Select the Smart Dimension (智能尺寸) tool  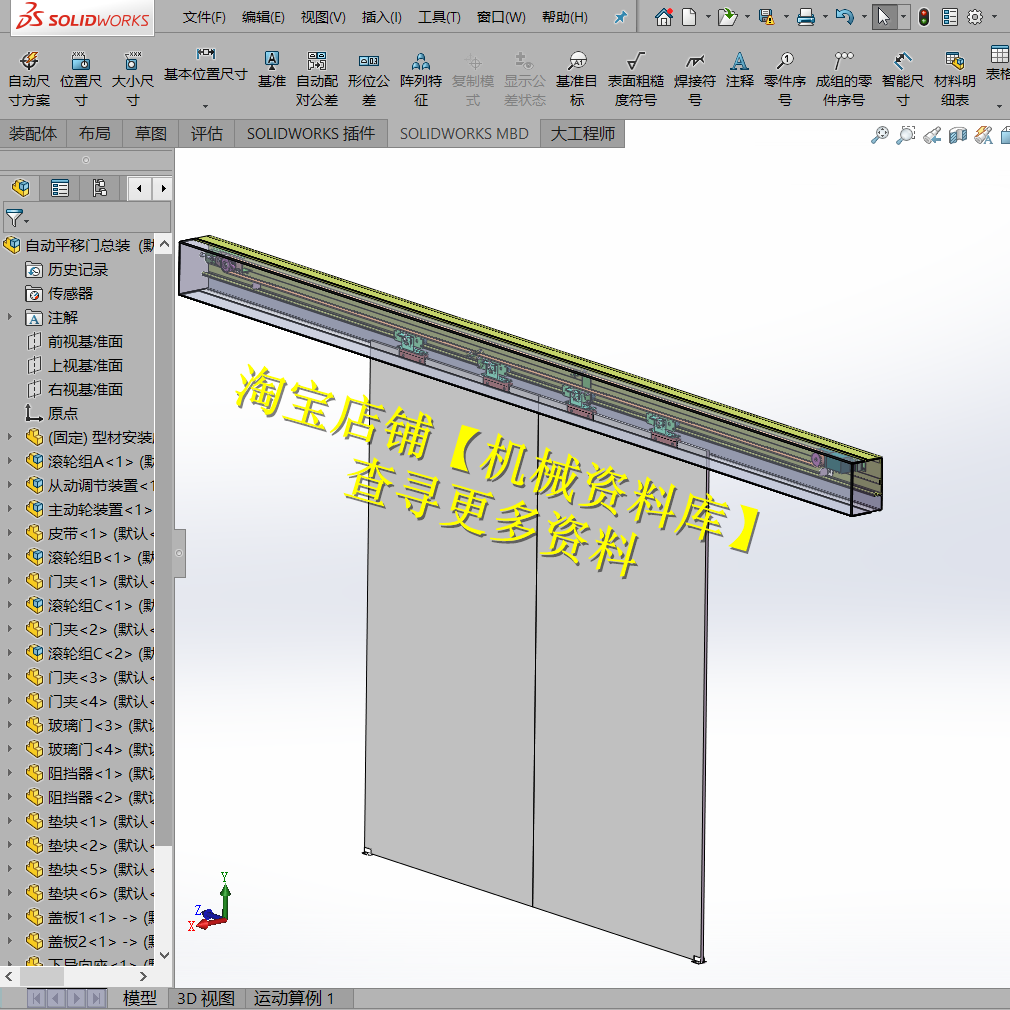pyautogui.click(x=902, y=79)
